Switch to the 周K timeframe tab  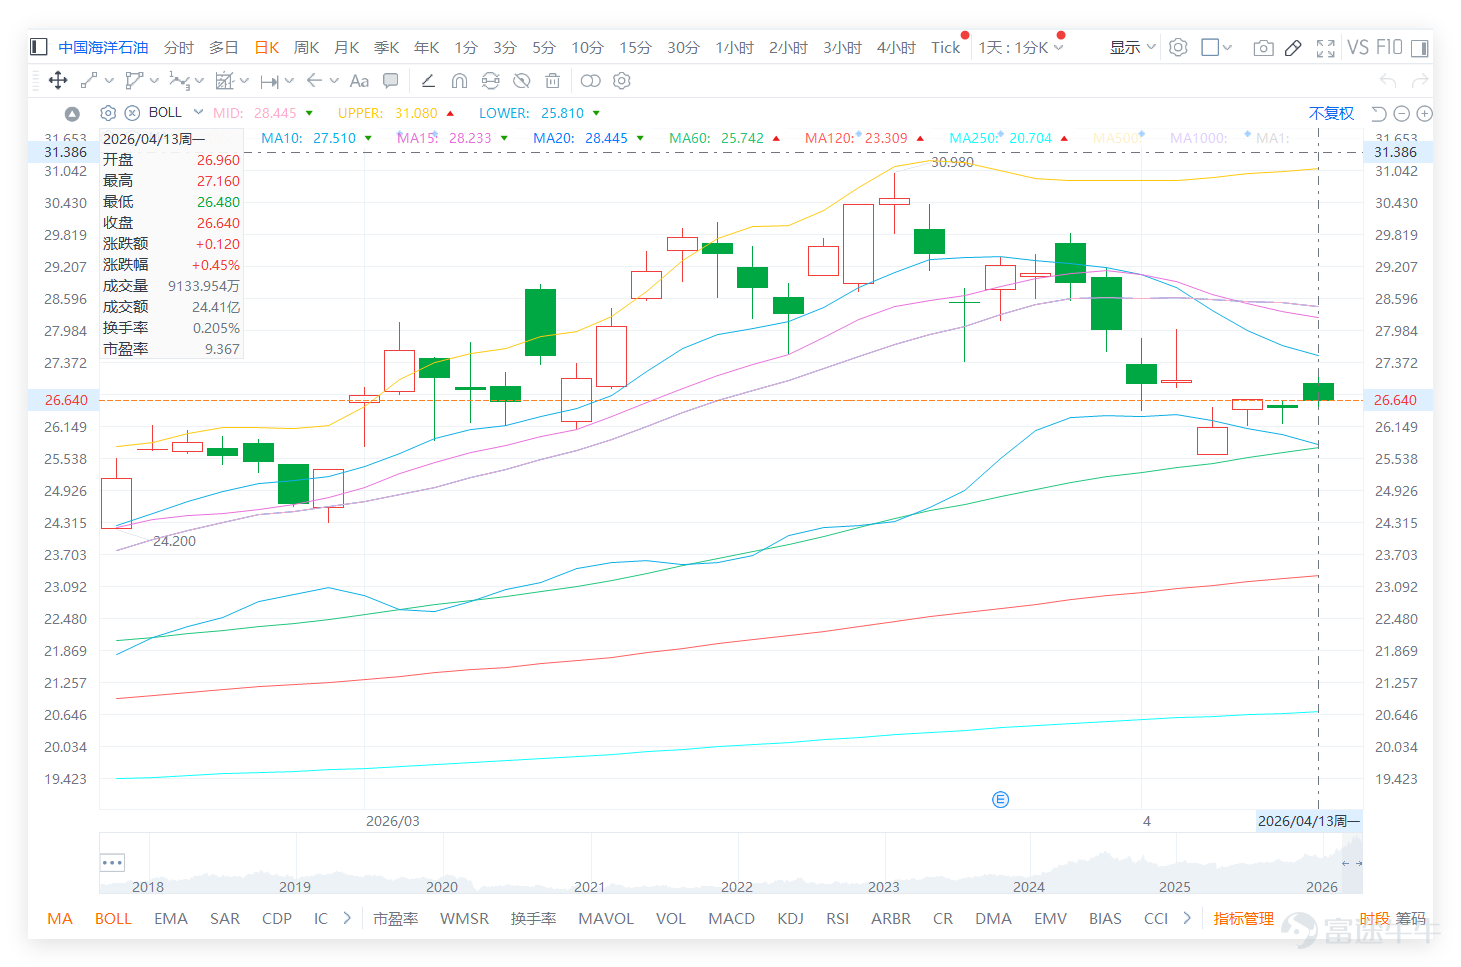coord(306,47)
